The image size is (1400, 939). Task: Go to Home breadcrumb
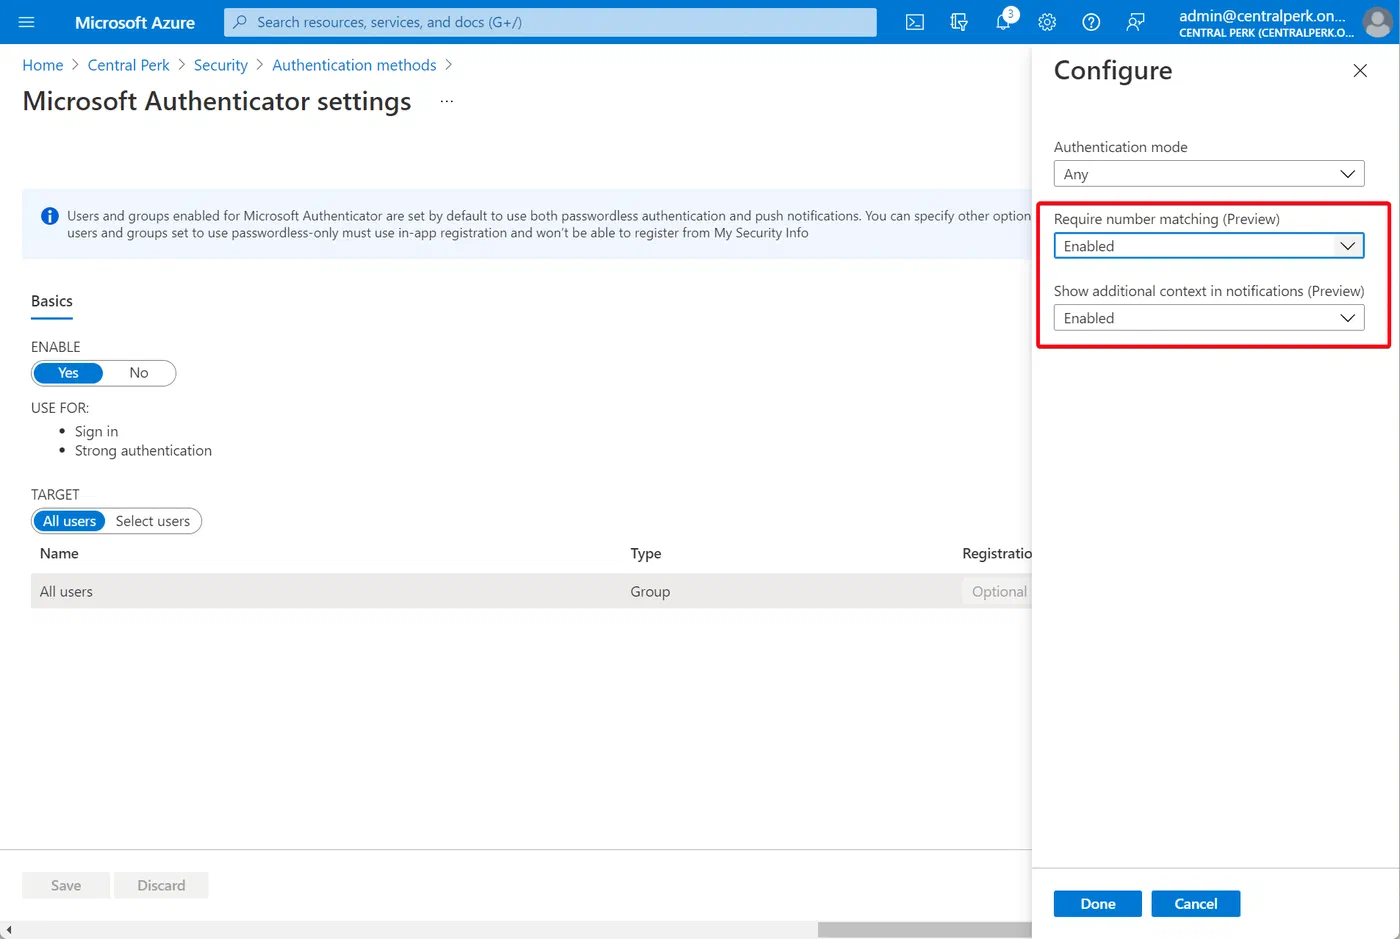click(x=43, y=65)
